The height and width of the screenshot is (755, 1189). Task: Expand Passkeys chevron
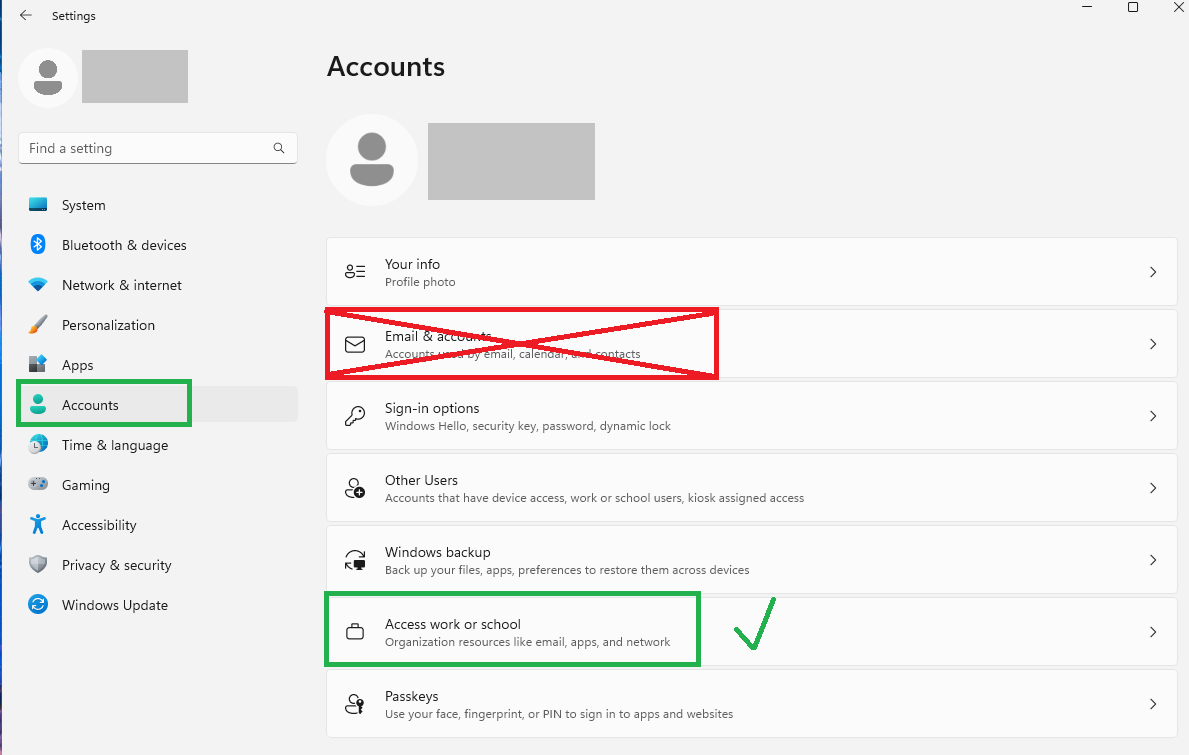tap(1153, 704)
